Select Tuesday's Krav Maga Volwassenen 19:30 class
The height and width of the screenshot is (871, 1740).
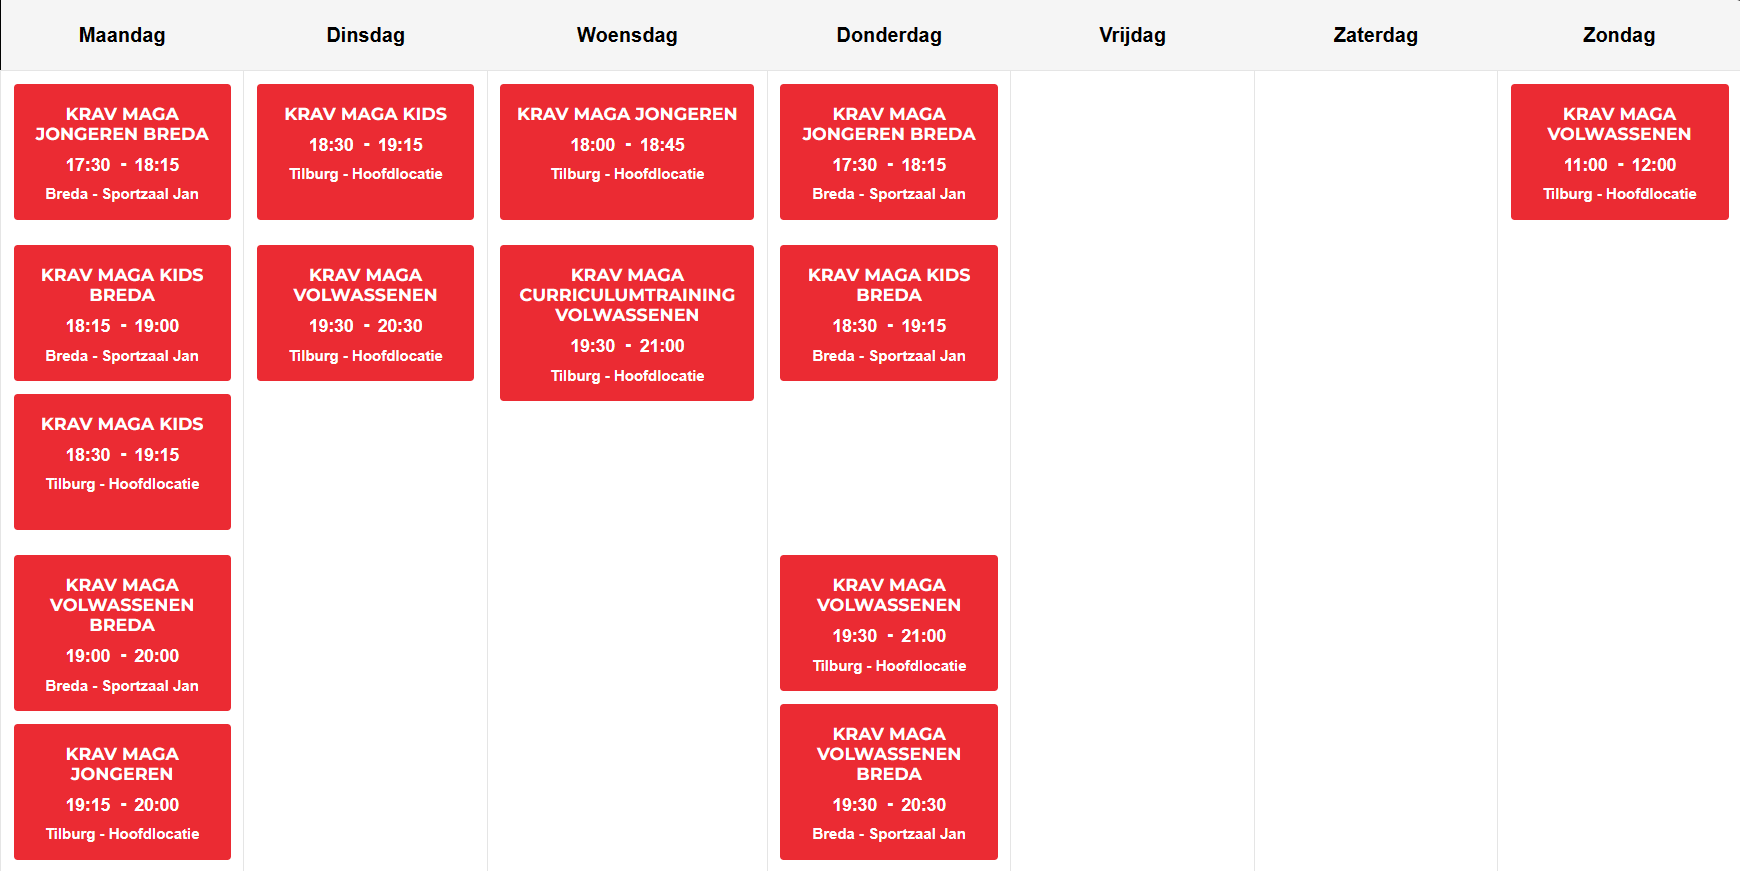coord(365,313)
